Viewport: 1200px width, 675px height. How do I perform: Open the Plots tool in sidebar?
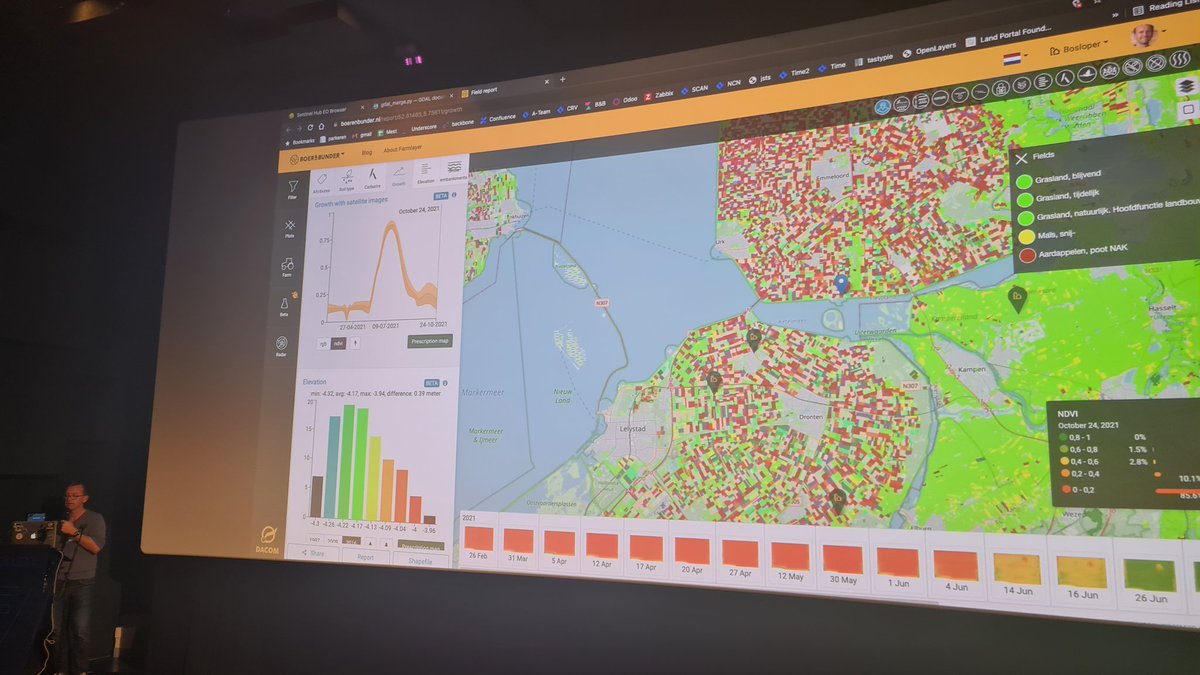(x=289, y=227)
